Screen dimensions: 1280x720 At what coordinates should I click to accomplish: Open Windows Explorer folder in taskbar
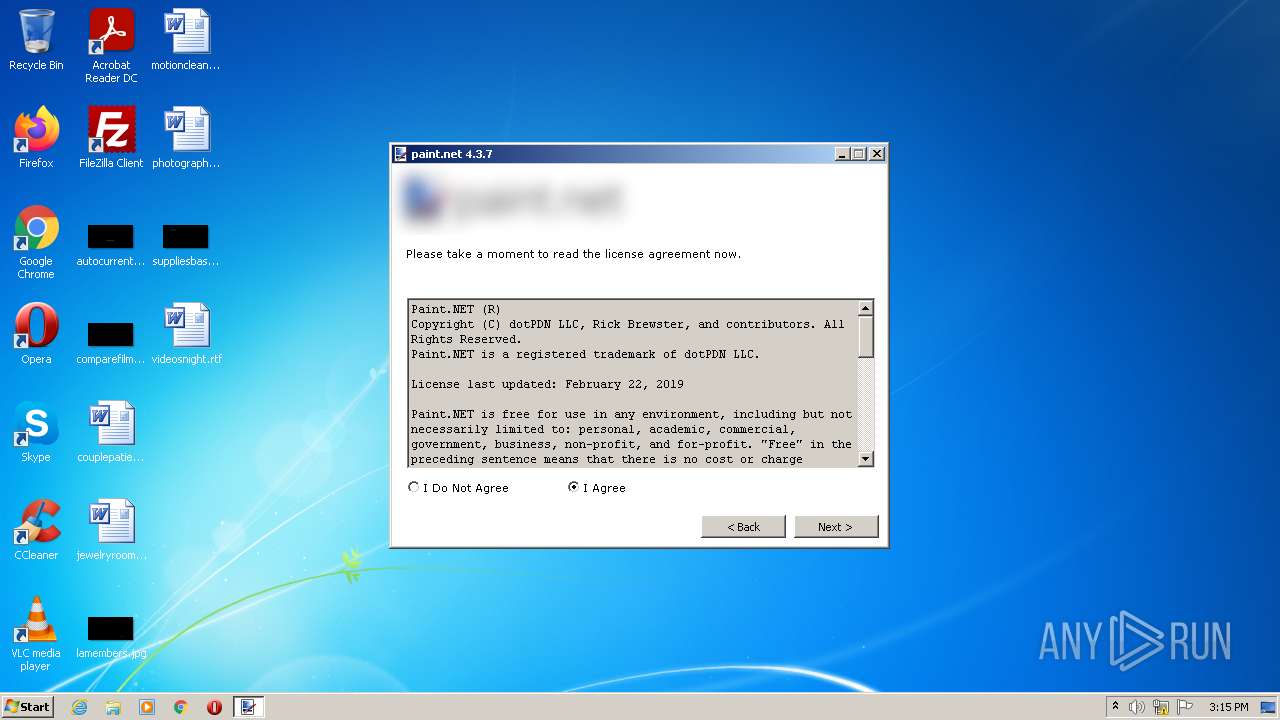(x=113, y=707)
